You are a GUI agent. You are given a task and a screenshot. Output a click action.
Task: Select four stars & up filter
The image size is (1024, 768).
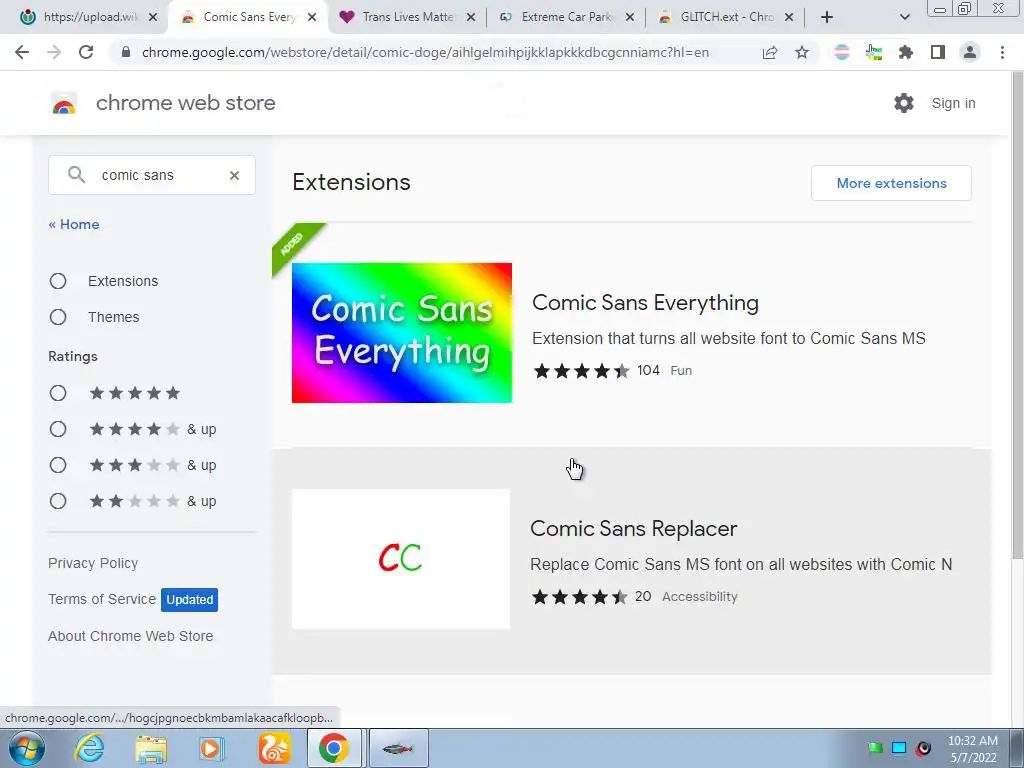58,429
